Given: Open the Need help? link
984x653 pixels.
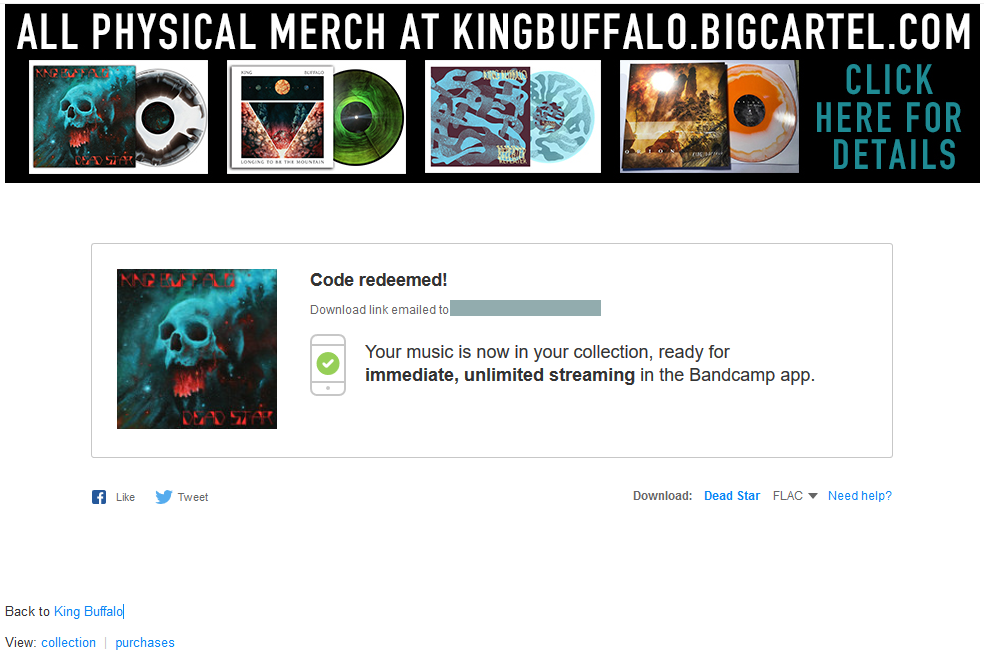Looking at the screenshot, I should tap(860, 496).
